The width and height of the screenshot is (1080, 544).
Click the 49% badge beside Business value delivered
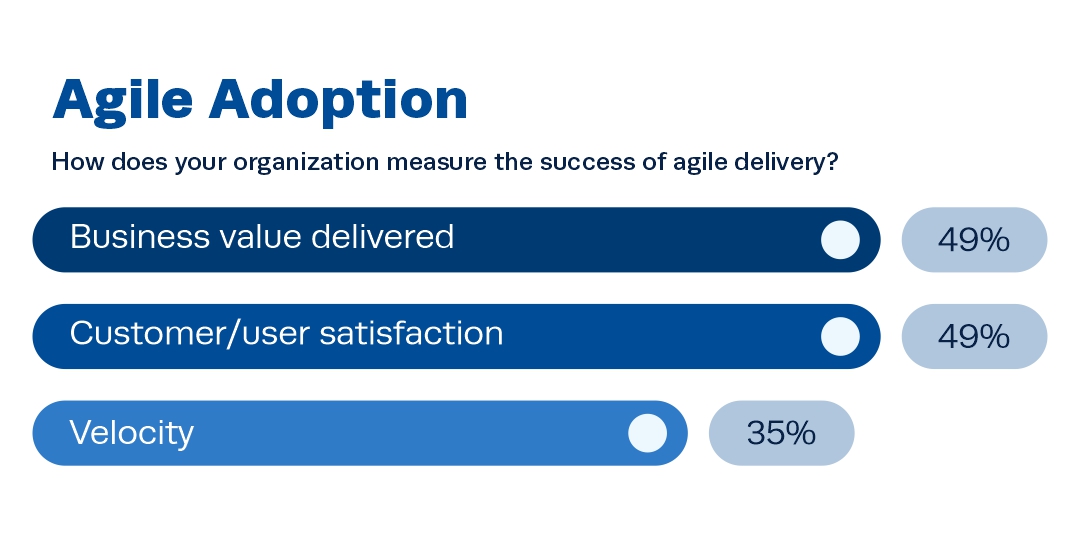click(974, 240)
